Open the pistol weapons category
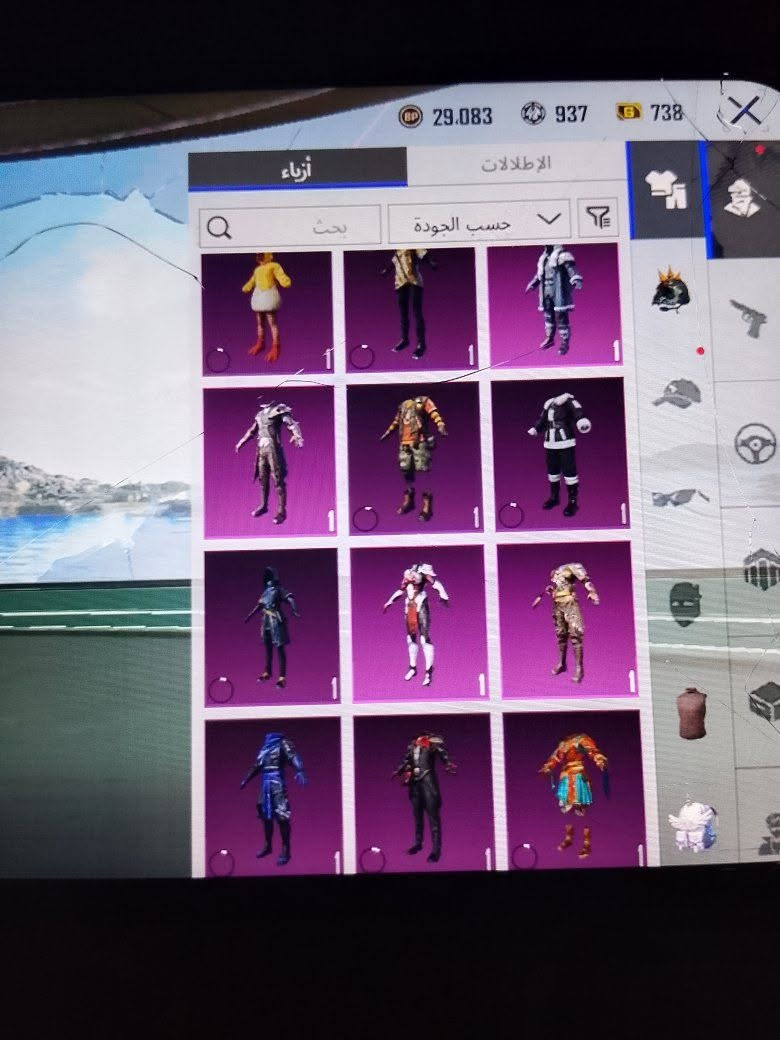The height and width of the screenshot is (1040, 780). [x=750, y=318]
